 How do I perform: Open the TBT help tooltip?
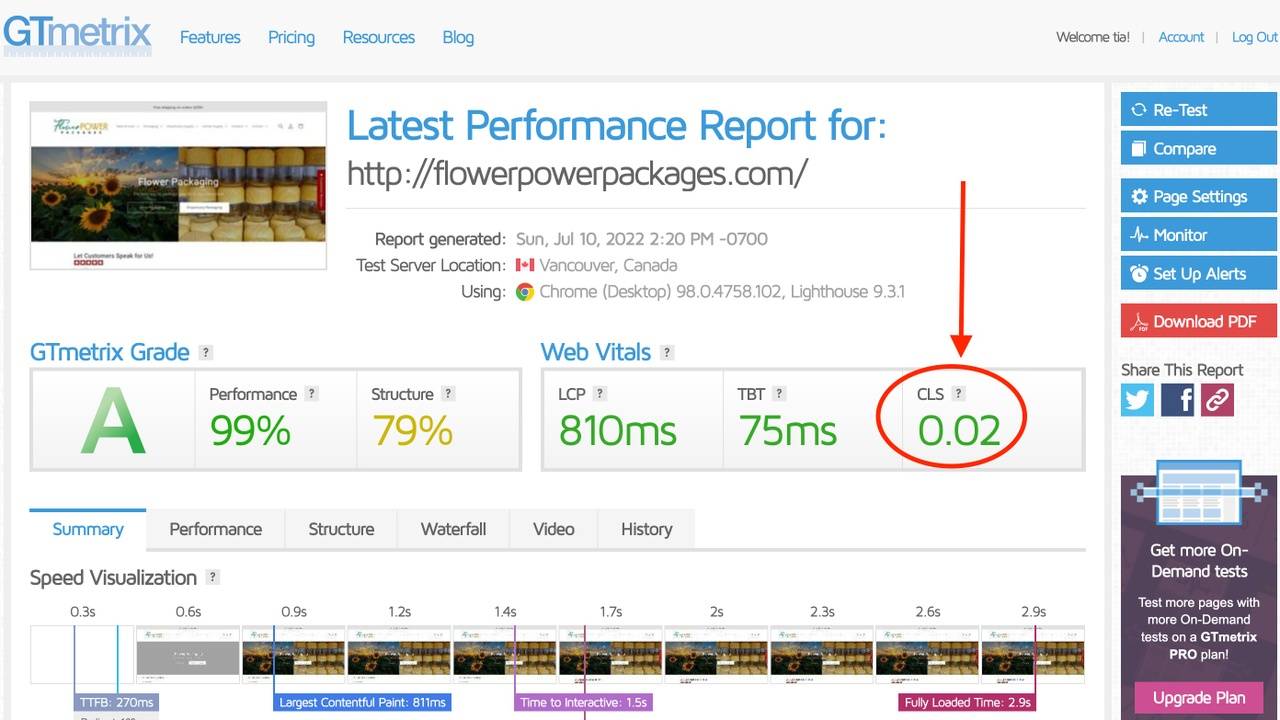click(x=781, y=393)
